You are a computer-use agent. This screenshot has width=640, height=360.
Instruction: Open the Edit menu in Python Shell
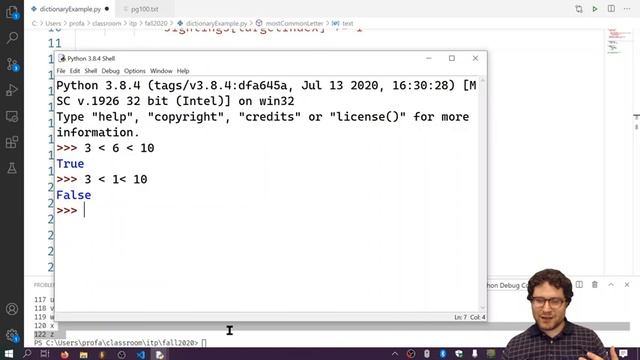point(75,71)
